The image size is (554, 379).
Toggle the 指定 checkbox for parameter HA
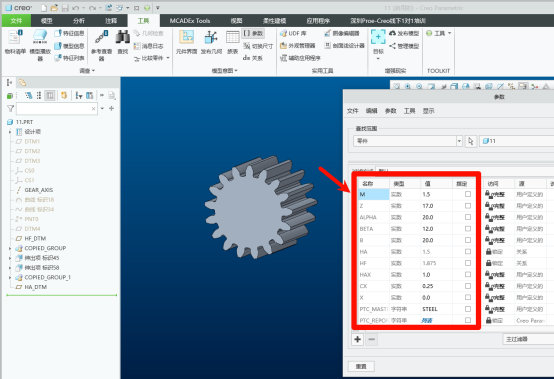click(468, 251)
